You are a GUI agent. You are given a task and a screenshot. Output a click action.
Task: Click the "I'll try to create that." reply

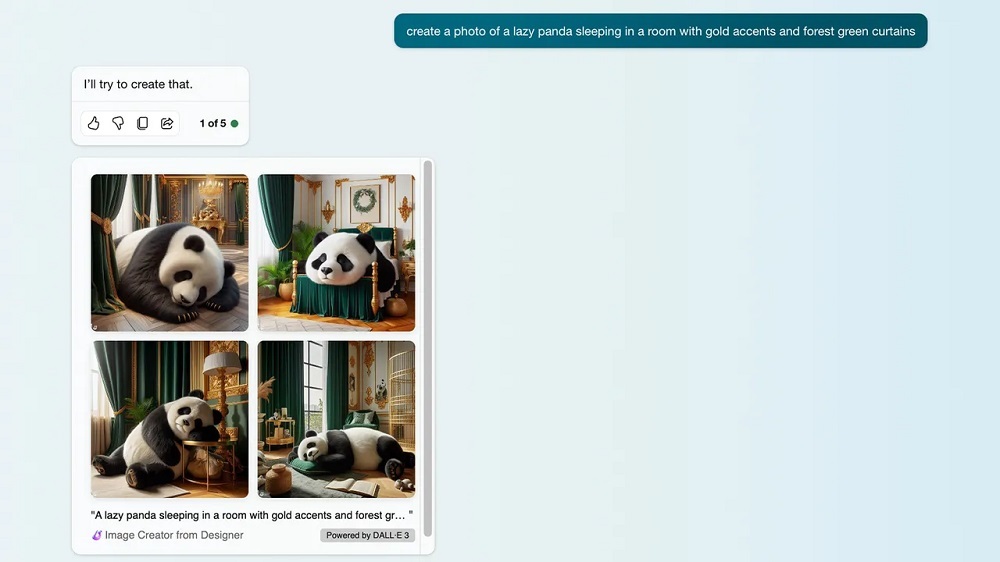pyautogui.click(x=138, y=84)
